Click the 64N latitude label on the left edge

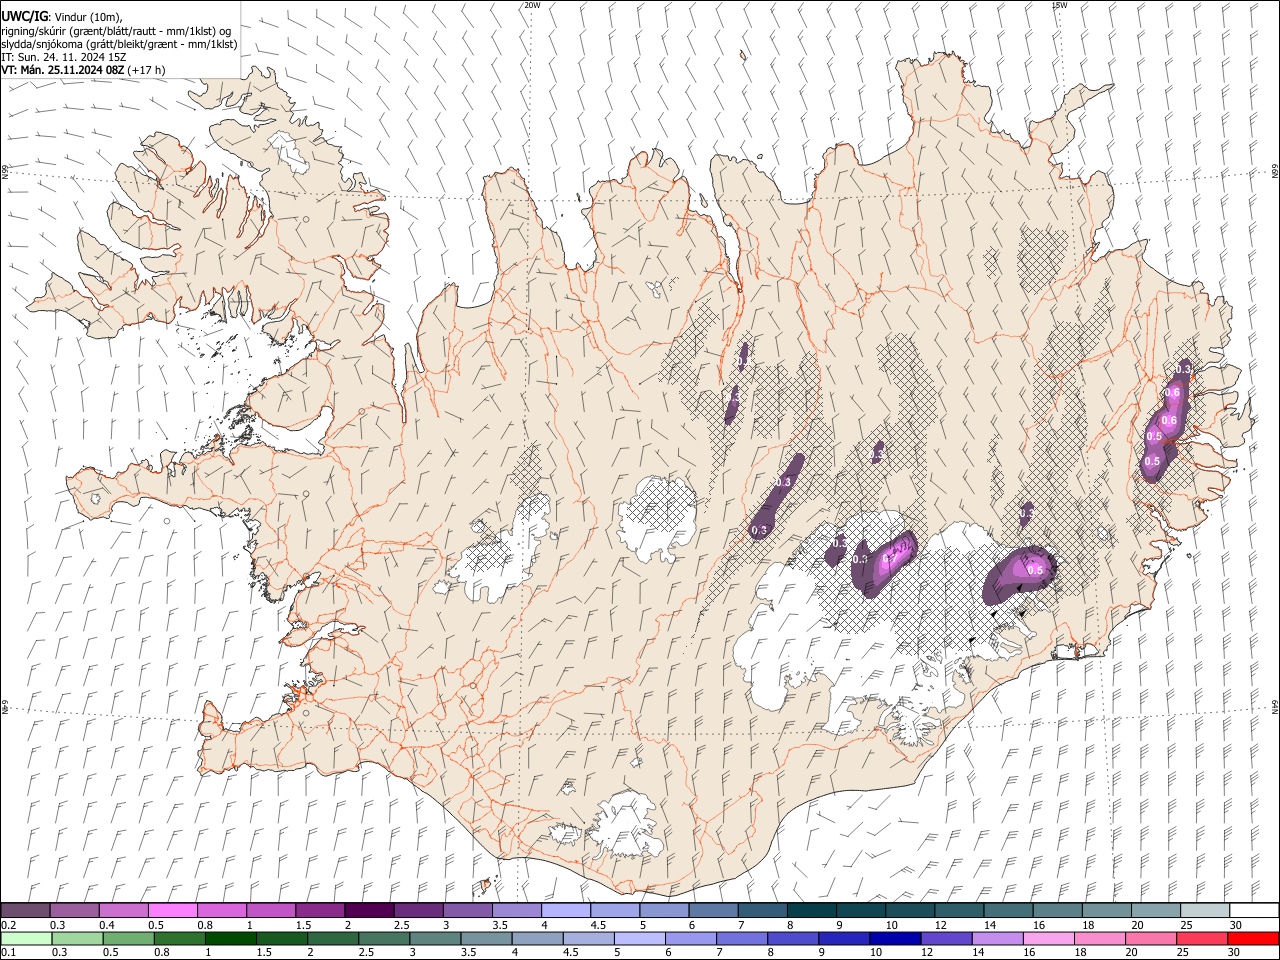tap(5, 706)
